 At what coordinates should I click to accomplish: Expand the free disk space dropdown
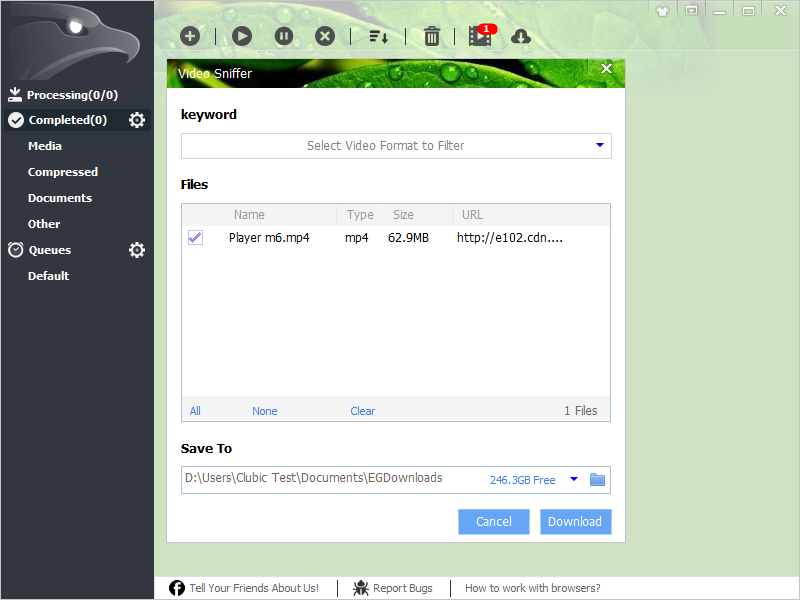[574, 479]
